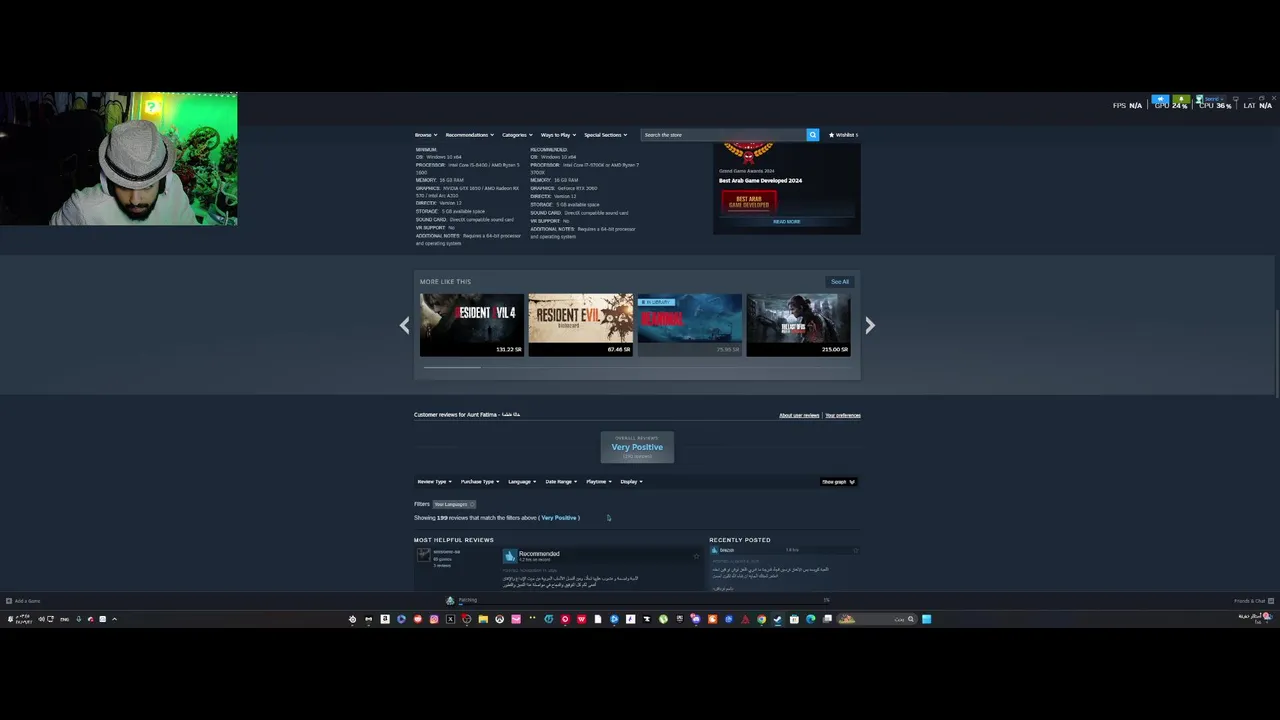Open Instagram icon in the taskbar

point(434,619)
